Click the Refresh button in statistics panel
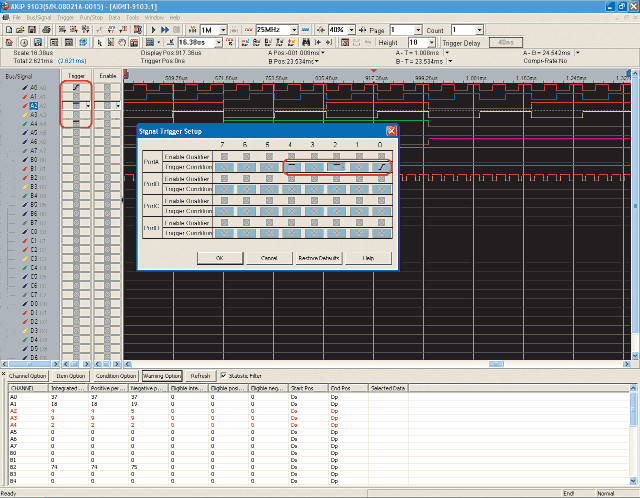Viewport: 640px width, 498px height. pos(199,375)
